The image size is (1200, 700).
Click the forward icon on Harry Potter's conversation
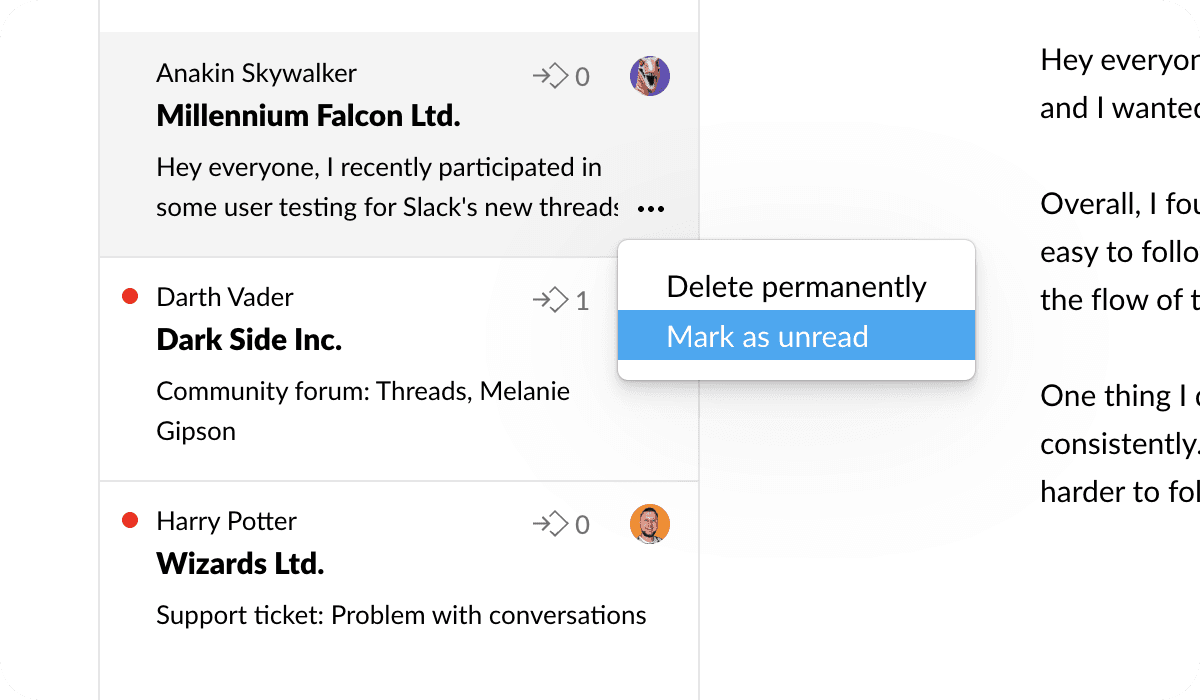pos(550,524)
